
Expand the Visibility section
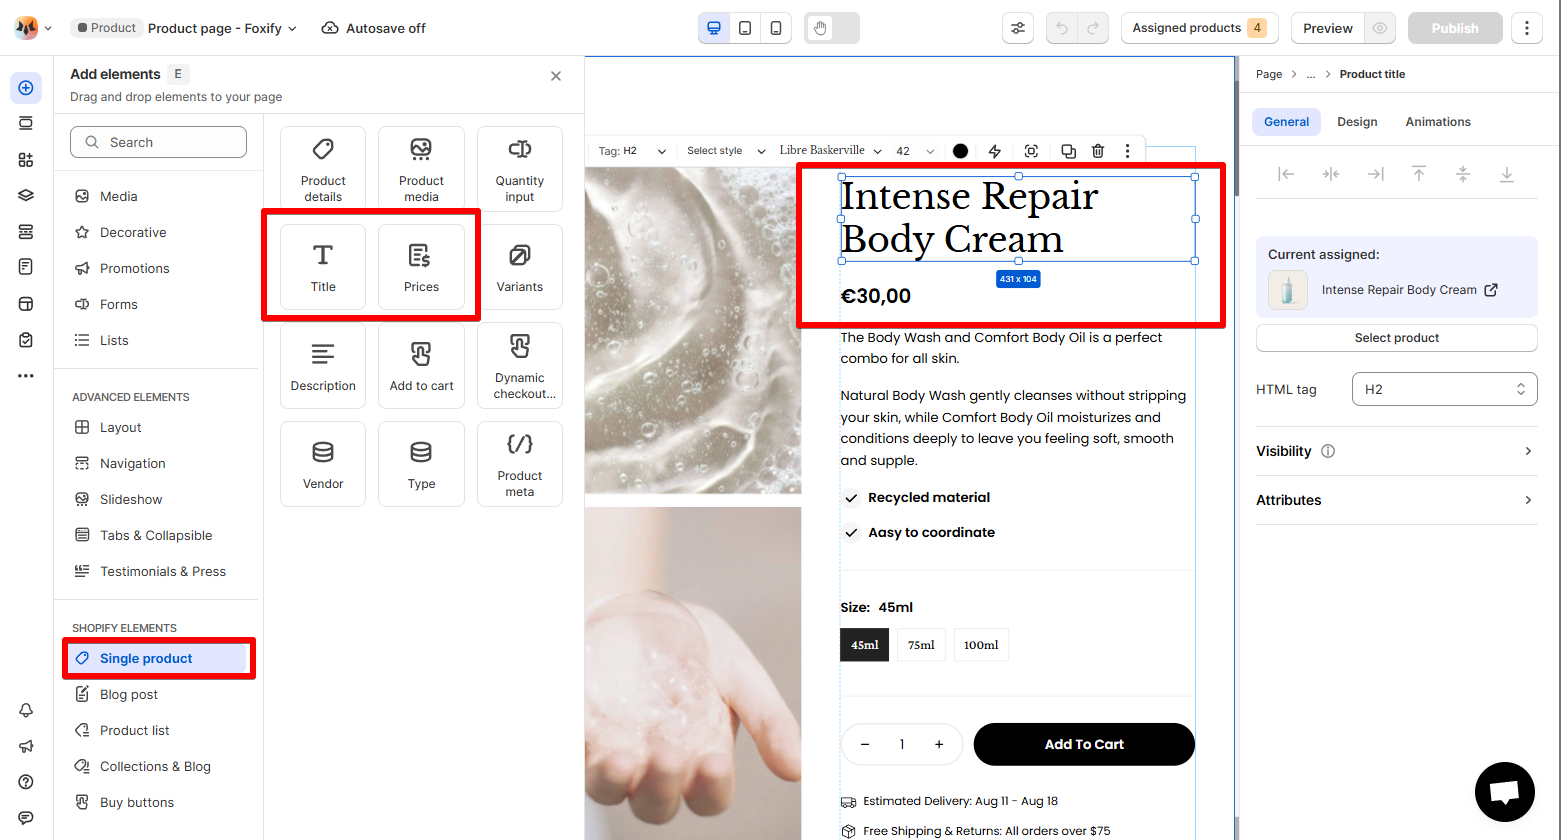[1397, 451]
